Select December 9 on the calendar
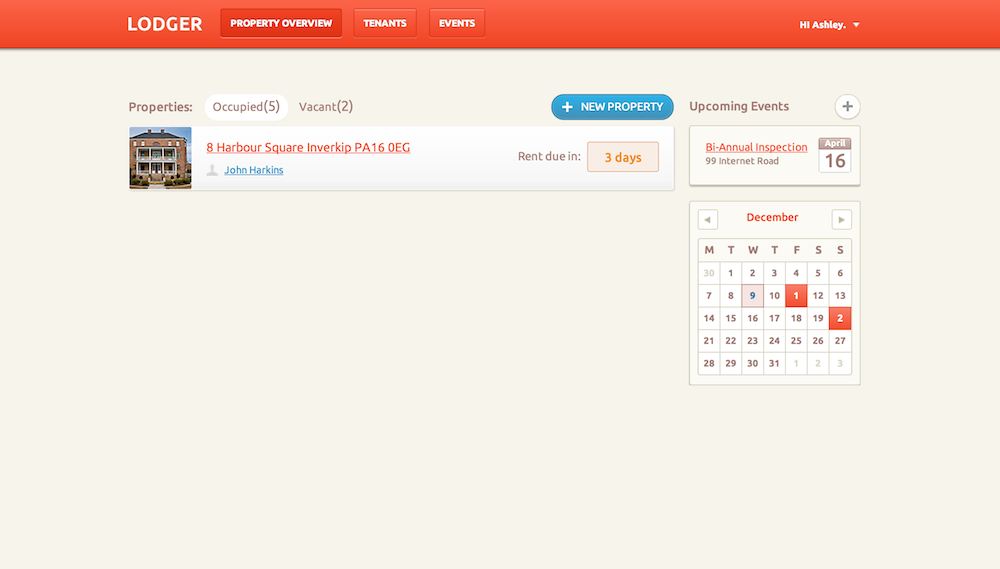1000x569 pixels. [752, 296]
